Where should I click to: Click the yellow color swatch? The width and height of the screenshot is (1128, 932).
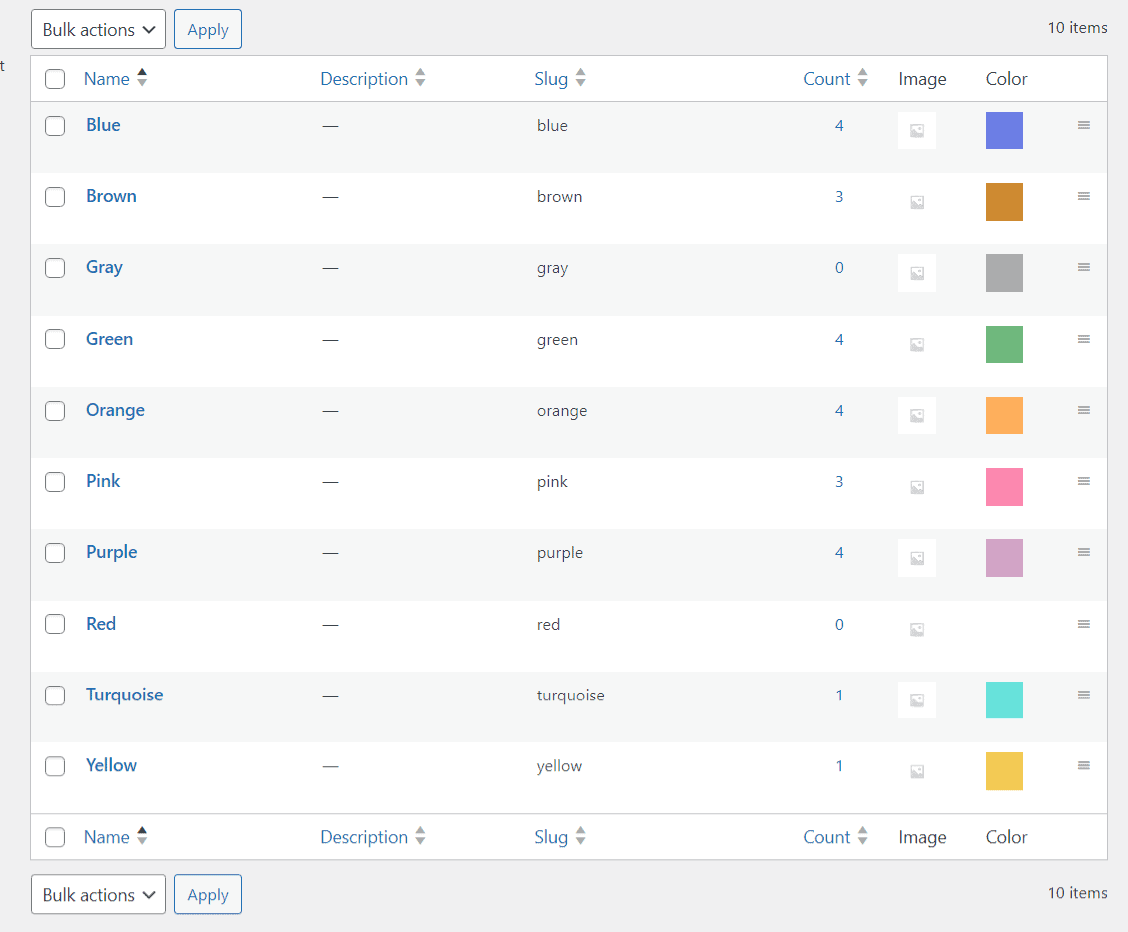point(1004,771)
